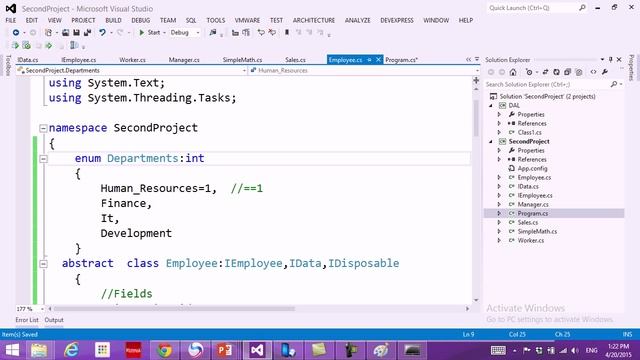Click Collapse All in Solution Explorer
640x360 pixels.
pyautogui.click(x=567, y=72)
